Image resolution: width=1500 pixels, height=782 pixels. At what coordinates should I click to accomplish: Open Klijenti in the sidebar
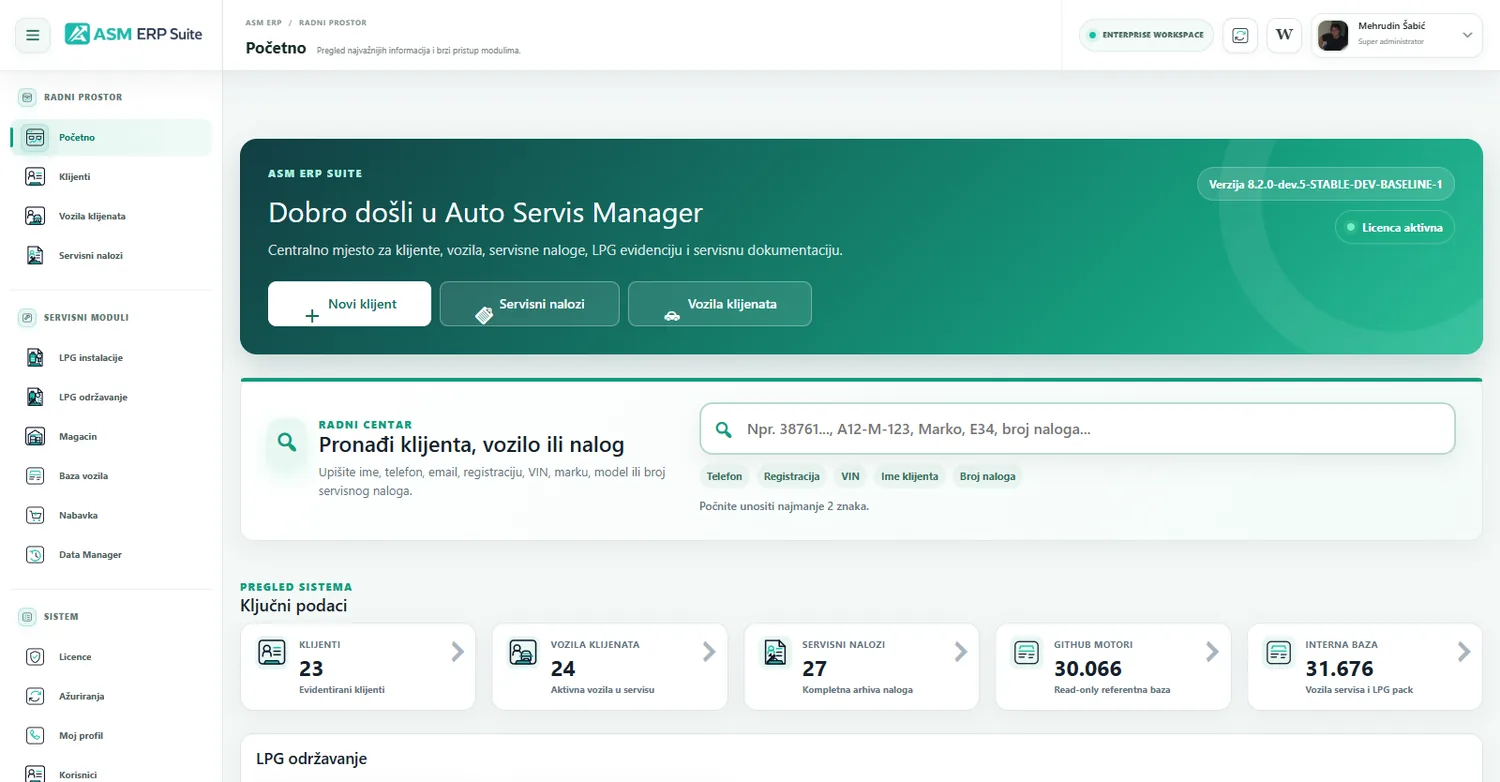click(x=111, y=177)
